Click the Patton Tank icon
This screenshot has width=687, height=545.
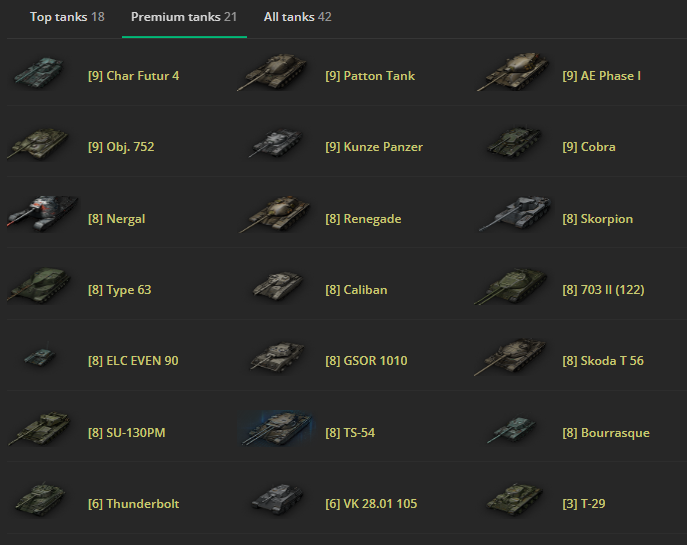pyautogui.click(x=273, y=72)
